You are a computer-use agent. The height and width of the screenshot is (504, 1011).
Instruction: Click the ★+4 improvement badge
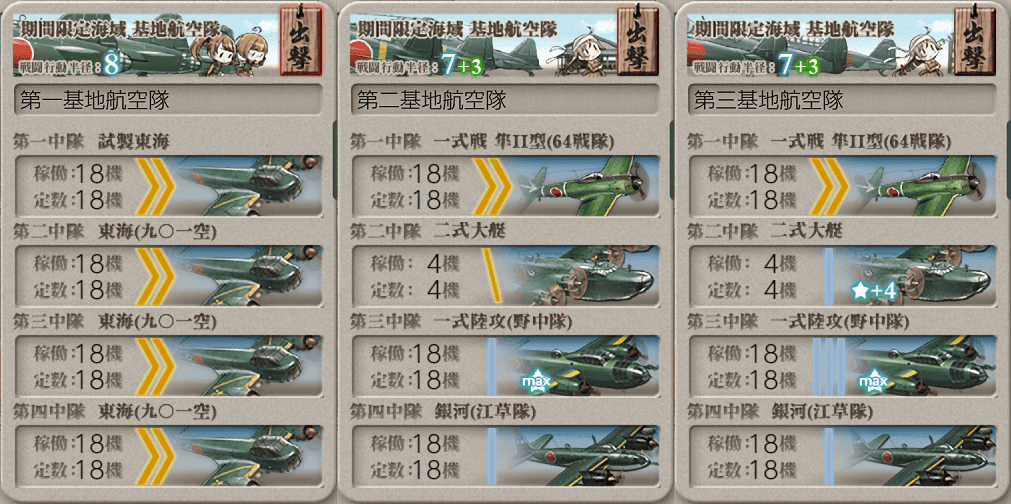pos(874,291)
